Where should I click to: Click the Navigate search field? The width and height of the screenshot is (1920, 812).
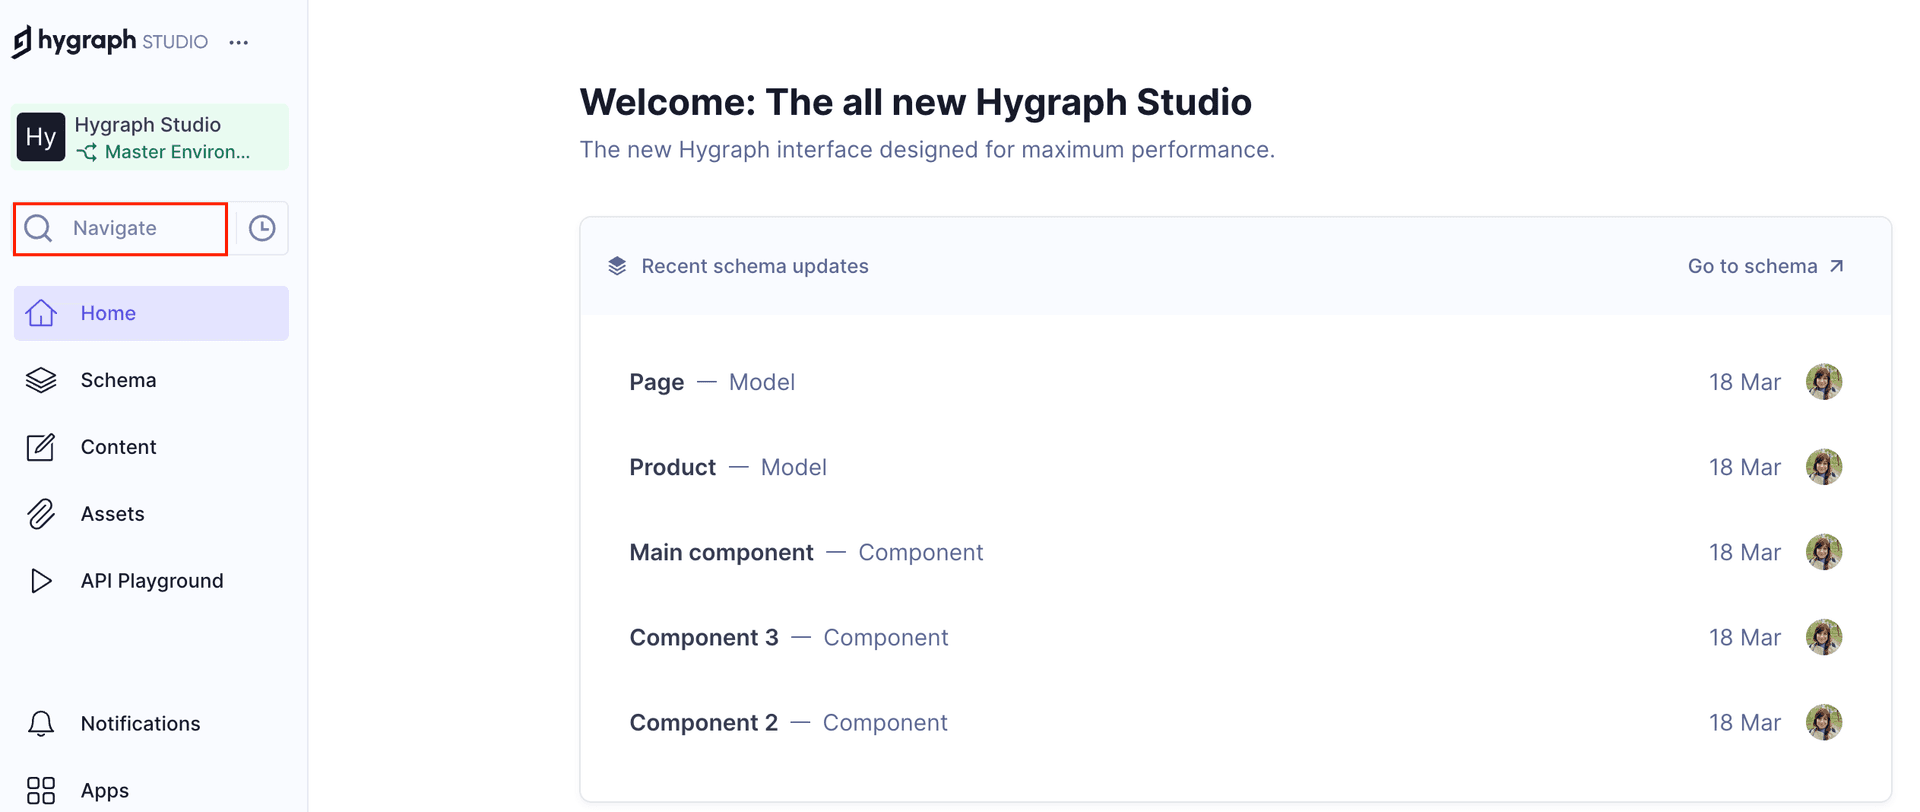(120, 229)
